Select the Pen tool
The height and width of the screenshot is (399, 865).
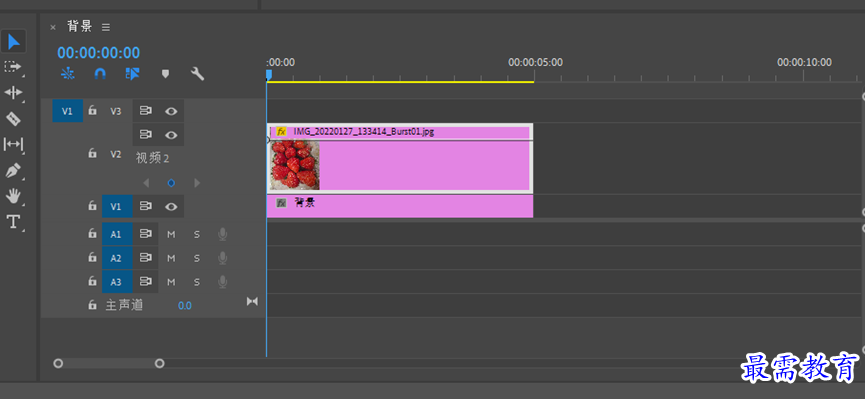(x=13, y=170)
